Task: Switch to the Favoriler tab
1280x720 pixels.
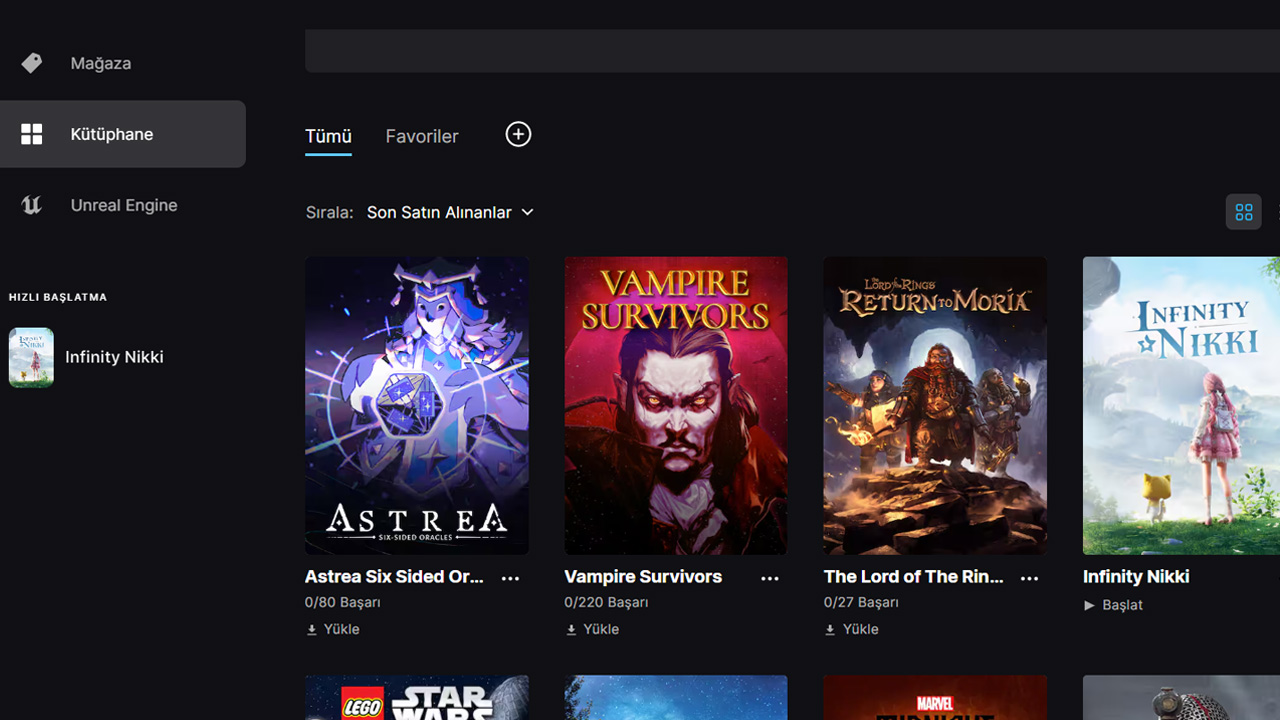Action: (422, 137)
